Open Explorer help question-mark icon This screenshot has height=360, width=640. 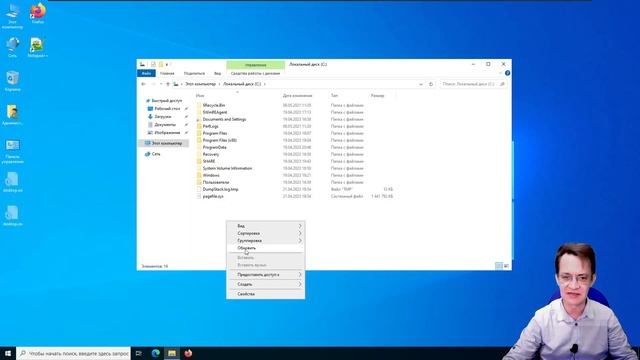507,73
